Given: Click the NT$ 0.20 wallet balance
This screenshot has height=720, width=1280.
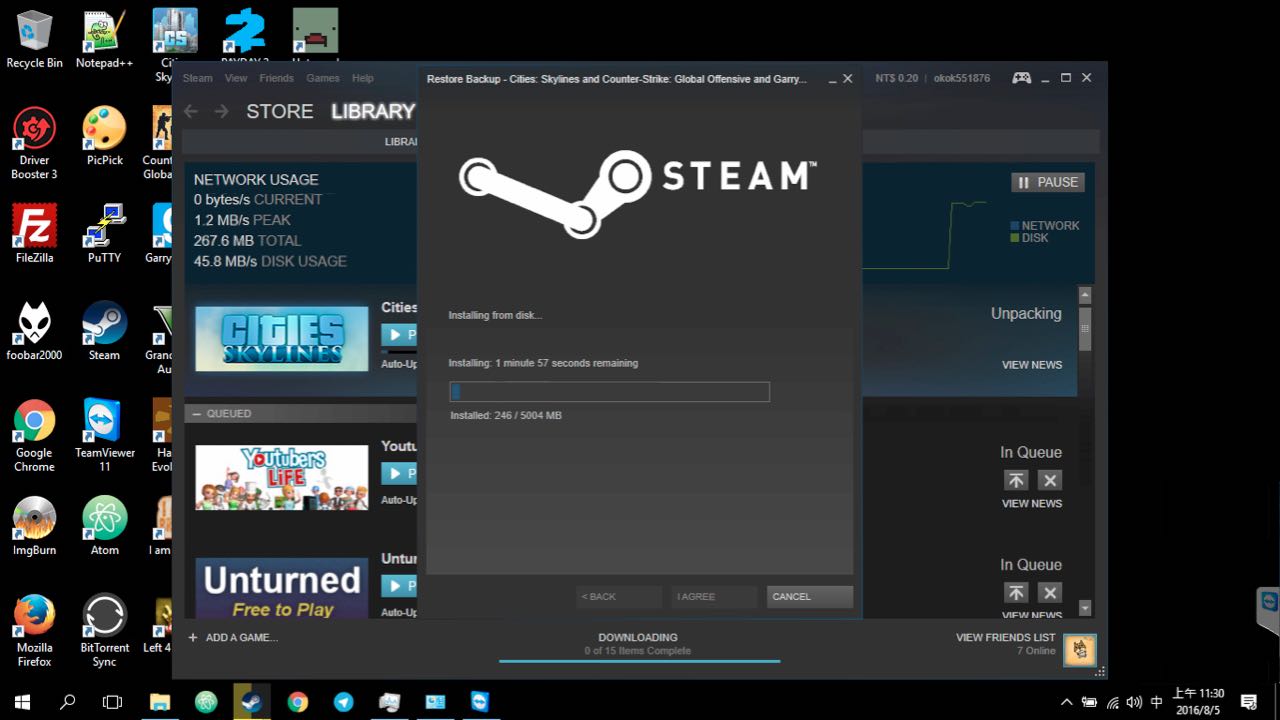Looking at the screenshot, I should point(896,78).
